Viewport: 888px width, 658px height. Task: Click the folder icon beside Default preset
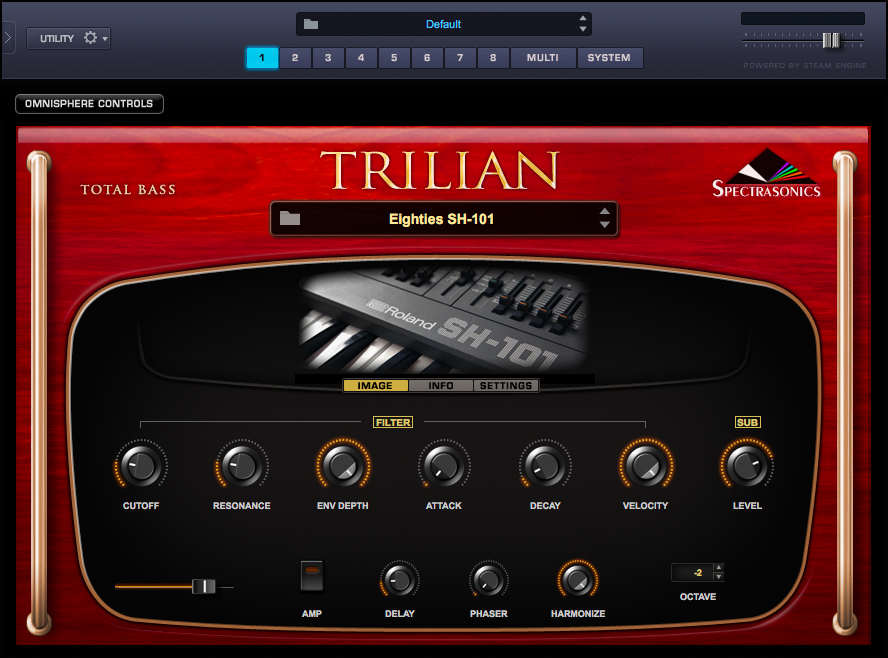(x=311, y=24)
